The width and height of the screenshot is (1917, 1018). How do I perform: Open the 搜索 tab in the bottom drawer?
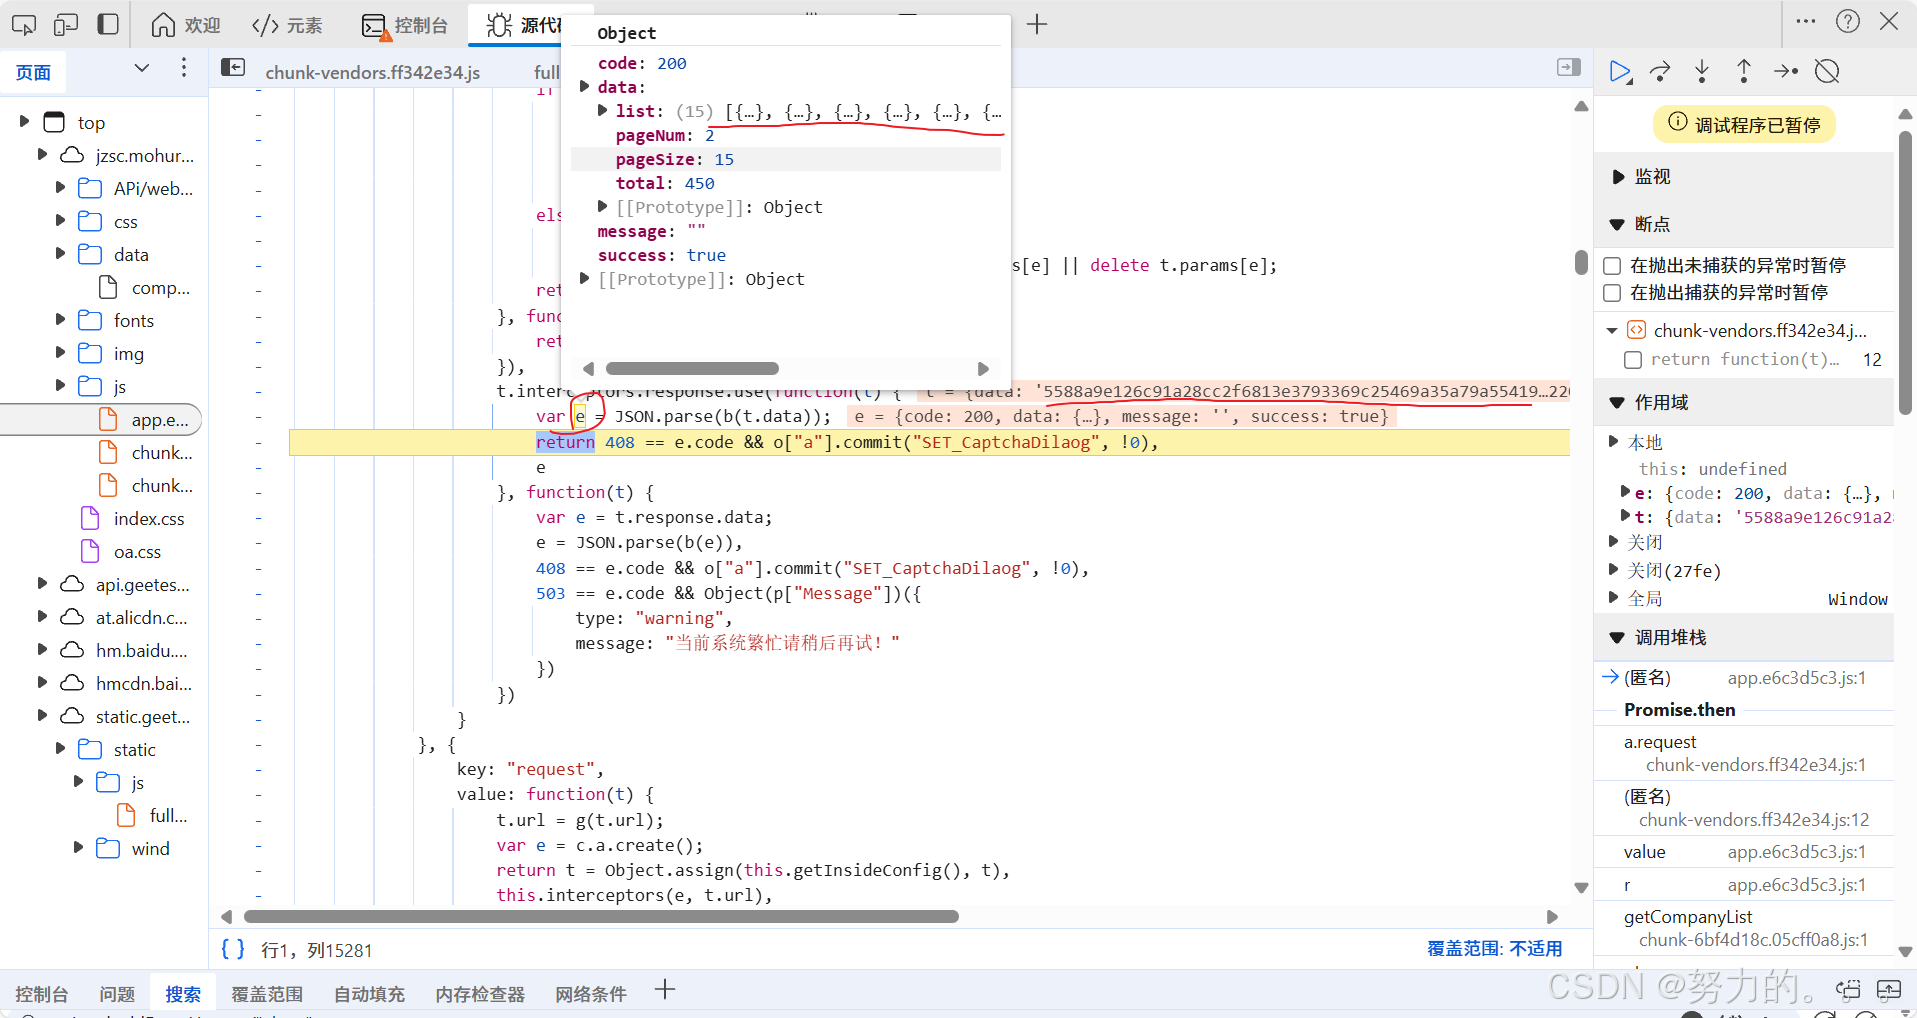coord(183,993)
